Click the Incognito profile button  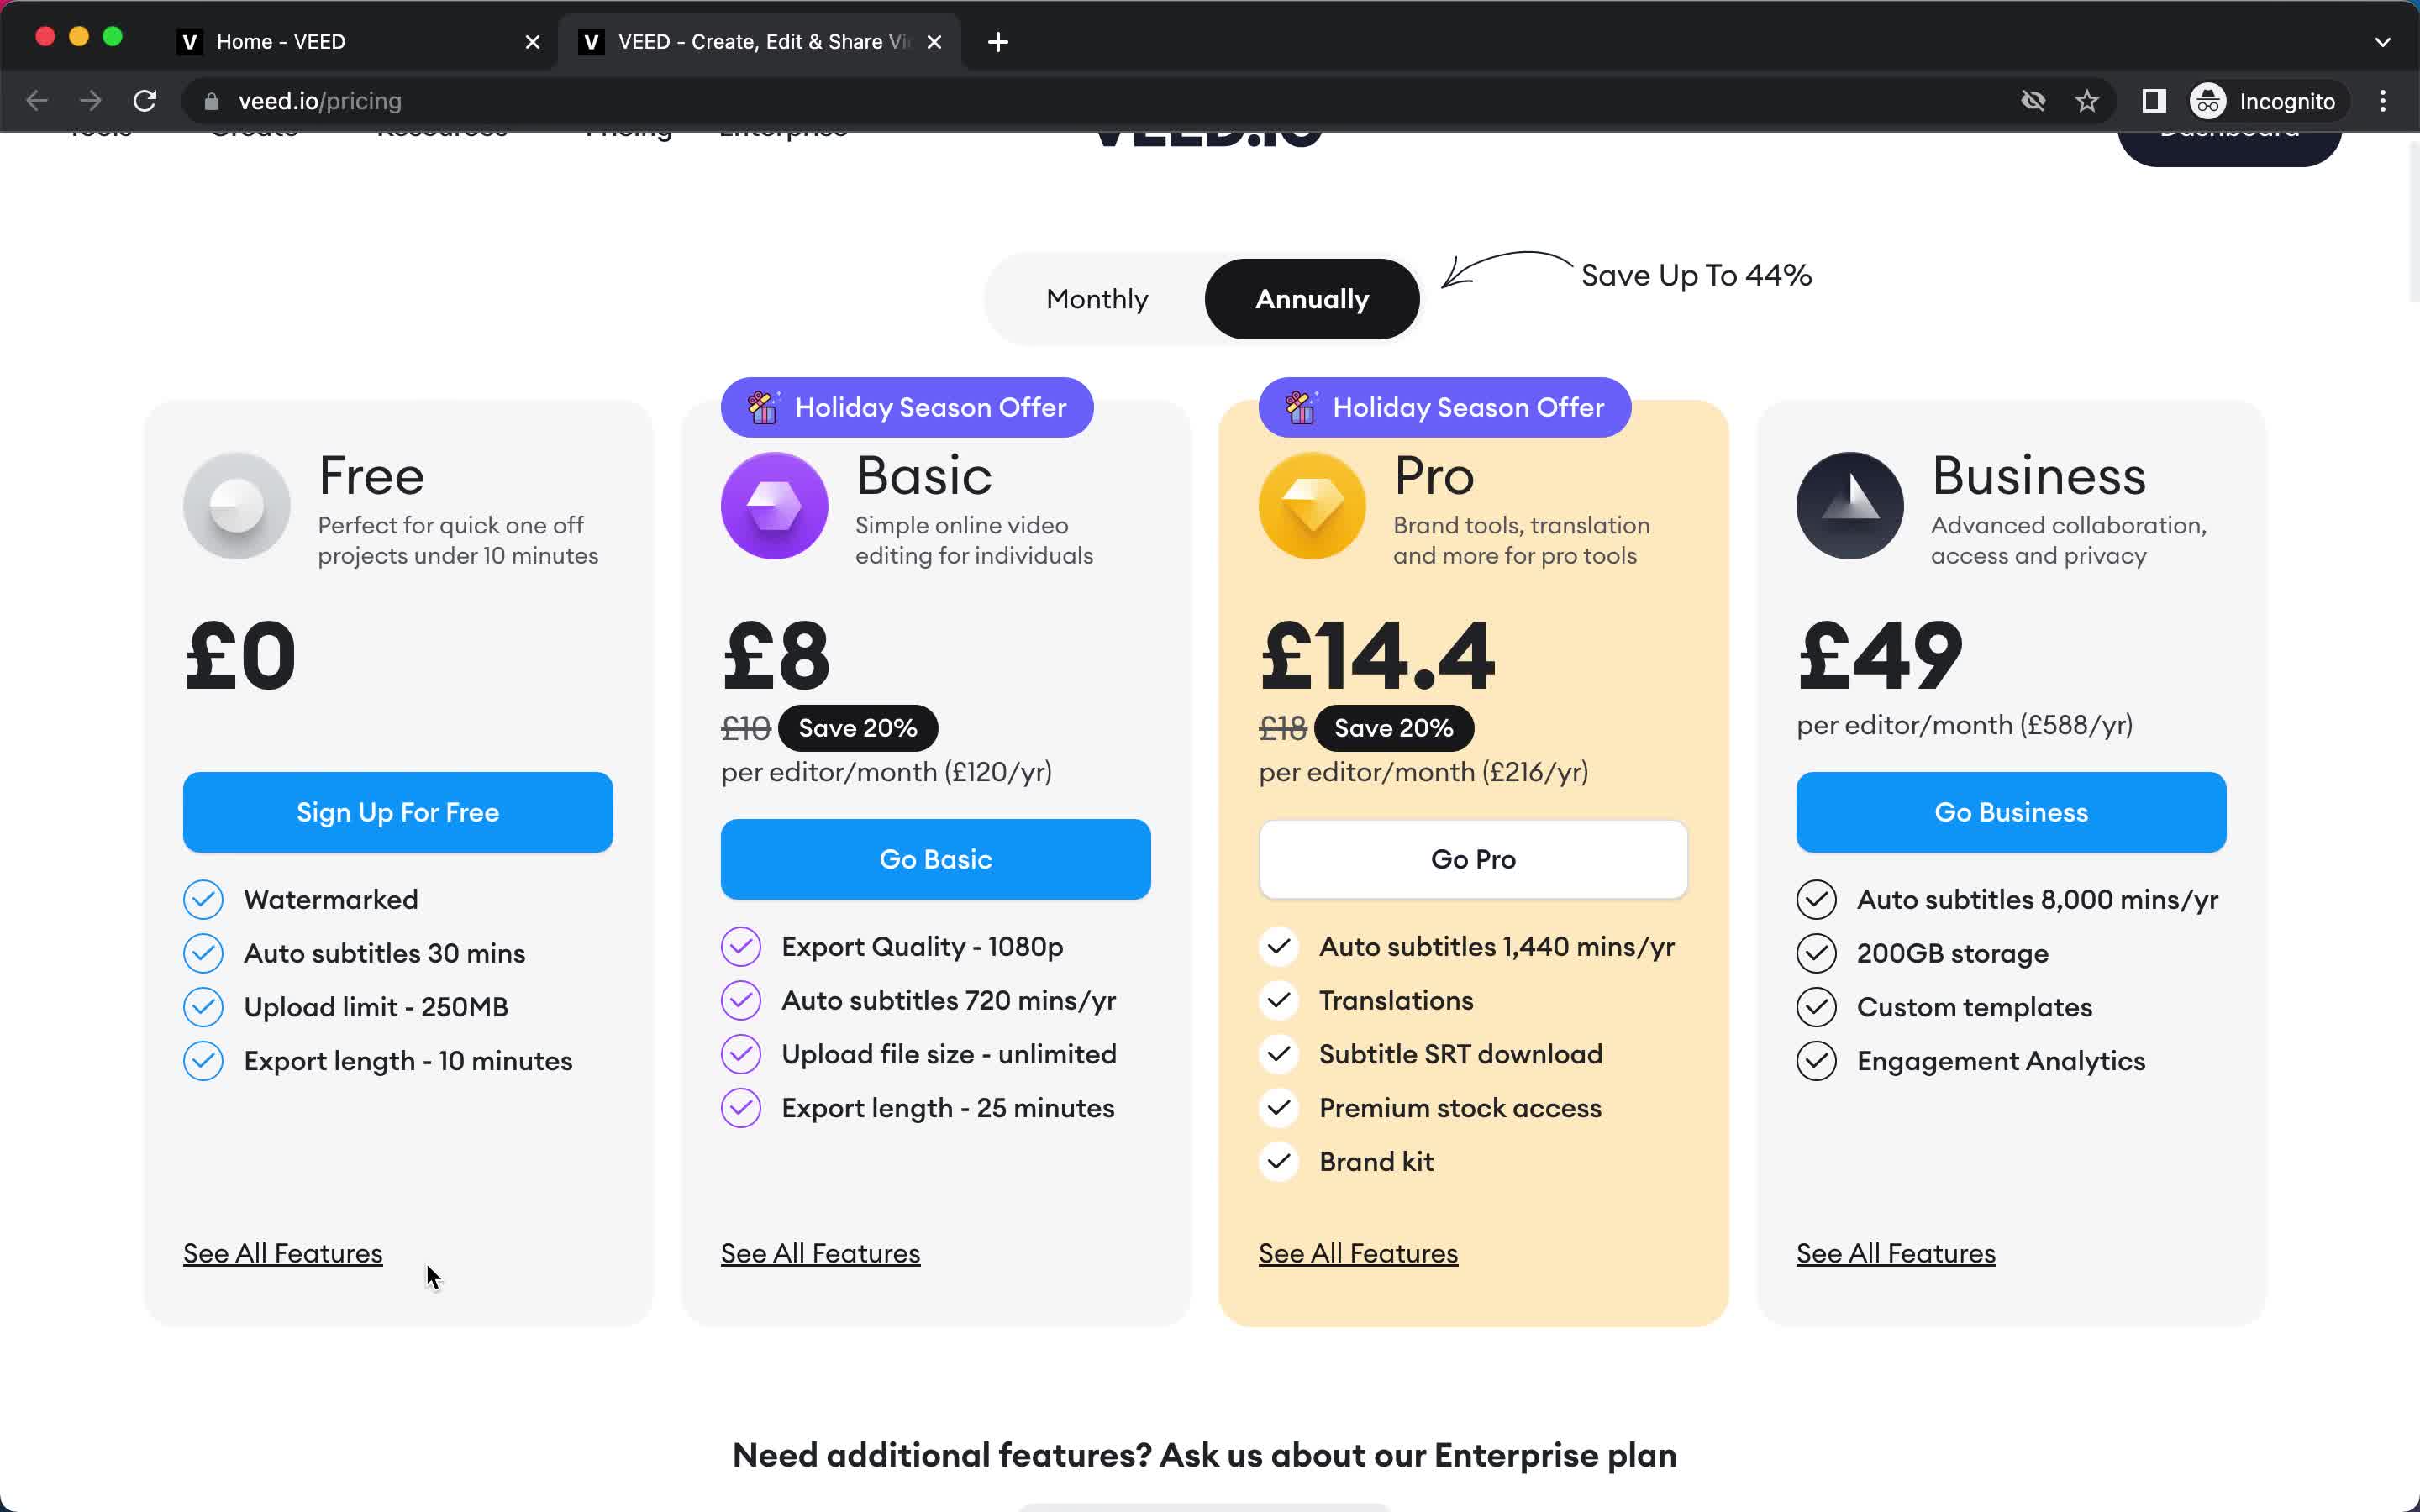2263,101
